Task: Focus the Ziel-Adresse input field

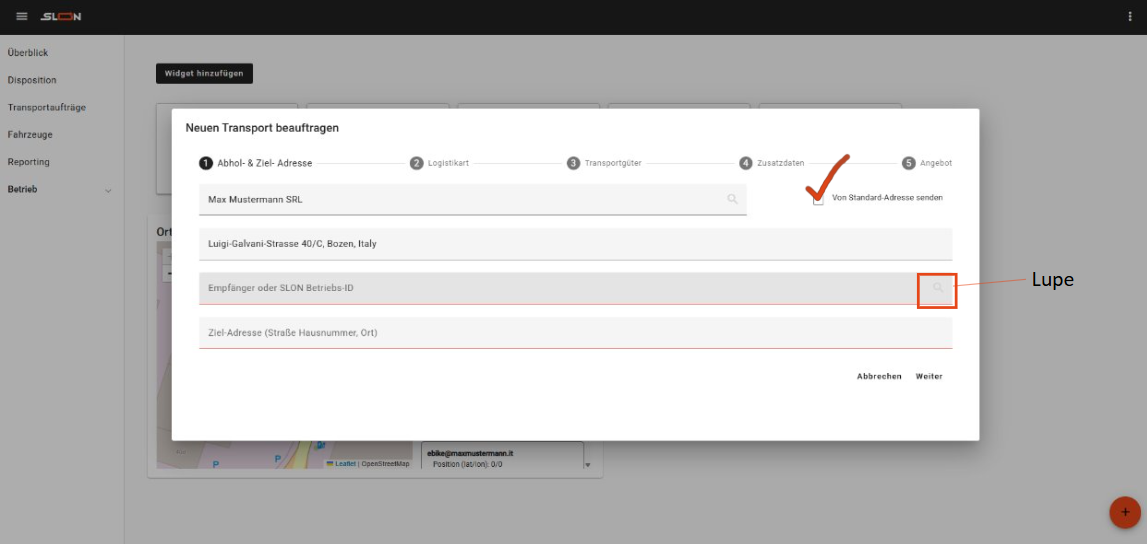Action: (x=575, y=332)
